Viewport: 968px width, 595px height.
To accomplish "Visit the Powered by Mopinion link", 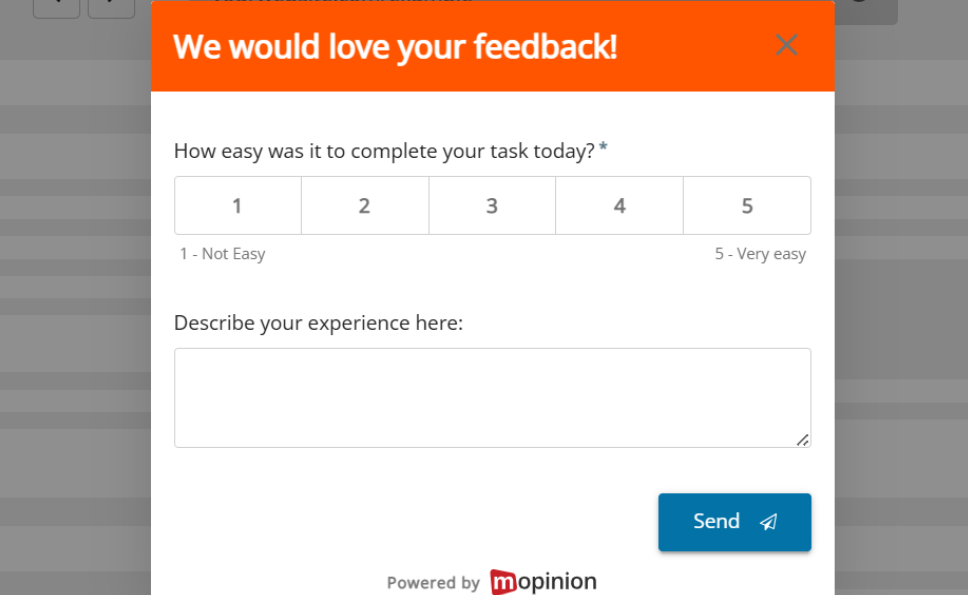I will 491,582.
